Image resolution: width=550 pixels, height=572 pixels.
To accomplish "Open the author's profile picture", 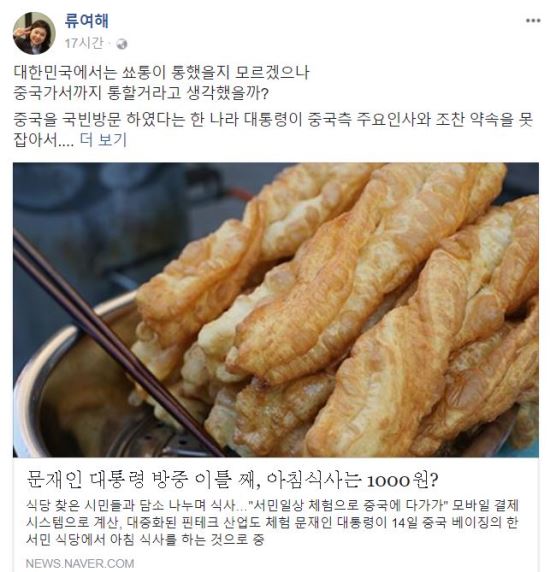I will (x=34, y=33).
